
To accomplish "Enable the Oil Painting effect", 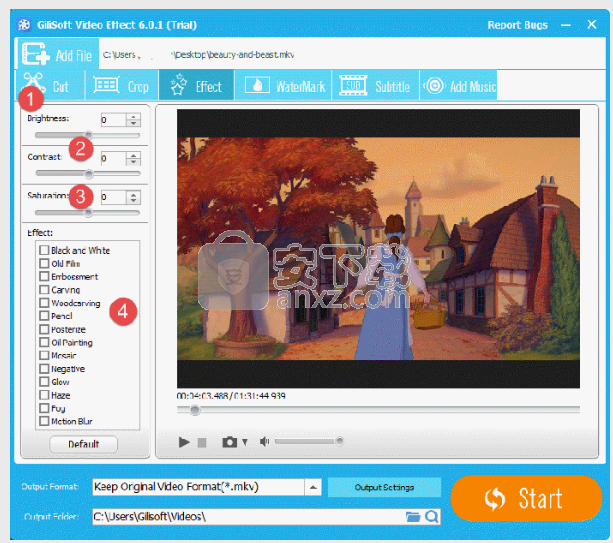I will coord(44,342).
